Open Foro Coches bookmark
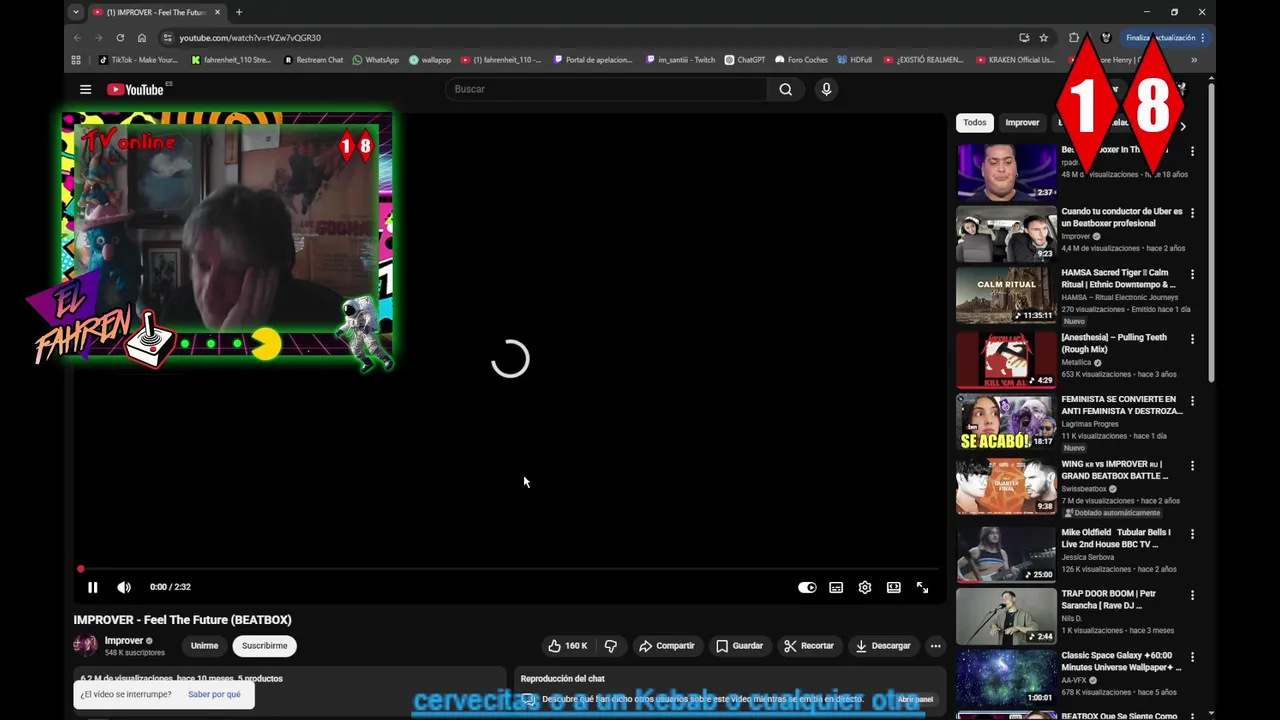The height and width of the screenshot is (720, 1280). pyautogui.click(x=801, y=60)
